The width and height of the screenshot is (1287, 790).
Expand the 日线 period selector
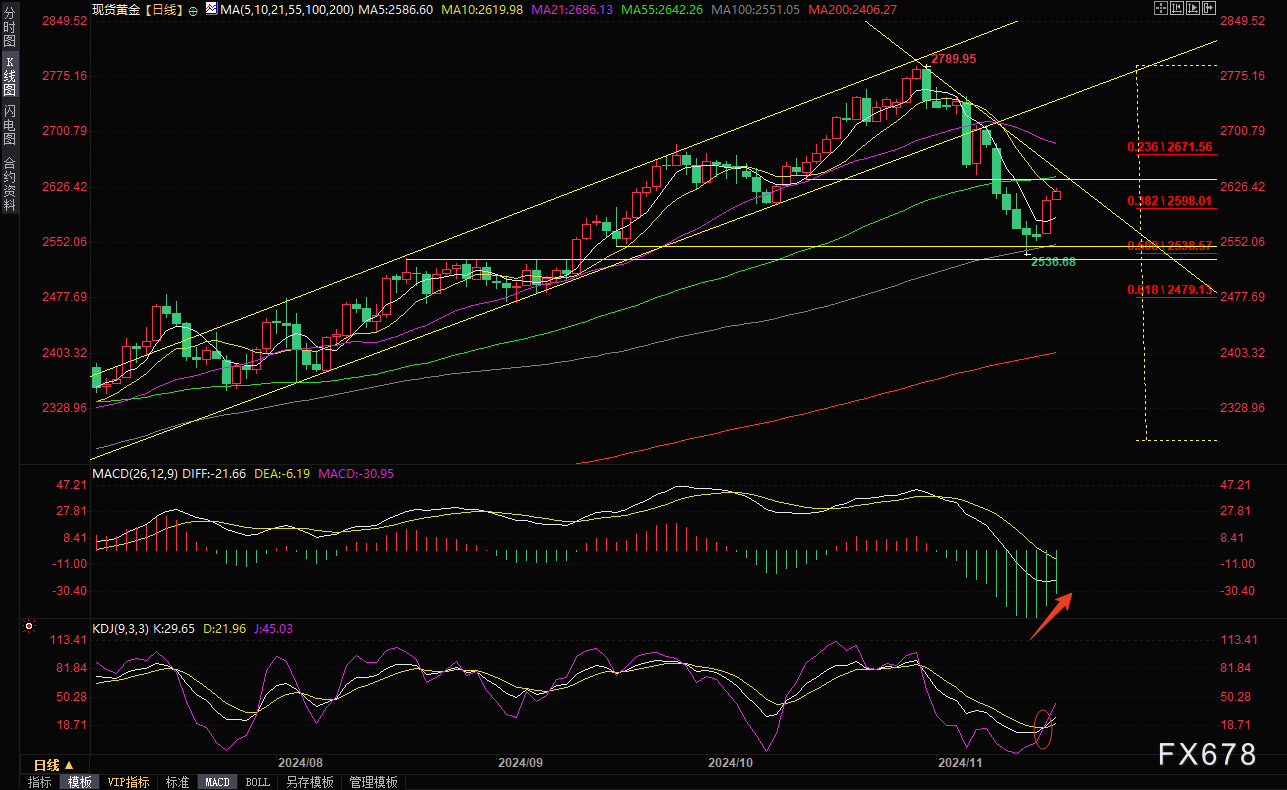(53, 765)
